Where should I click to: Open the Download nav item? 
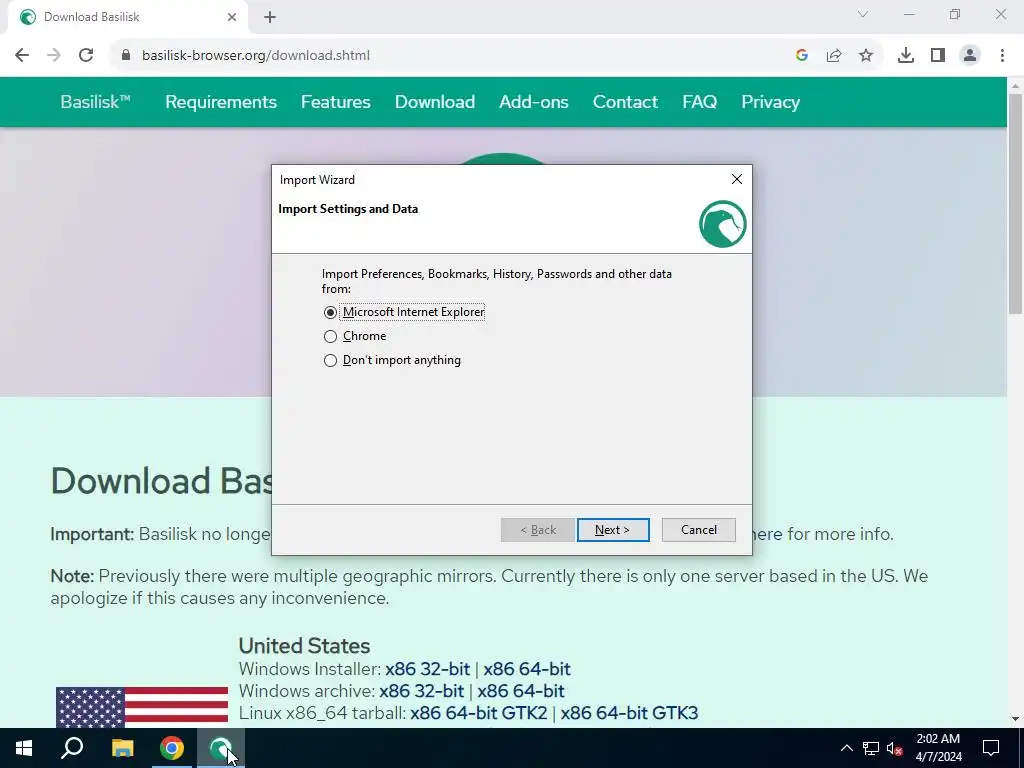pyautogui.click(x=435, y=102)
